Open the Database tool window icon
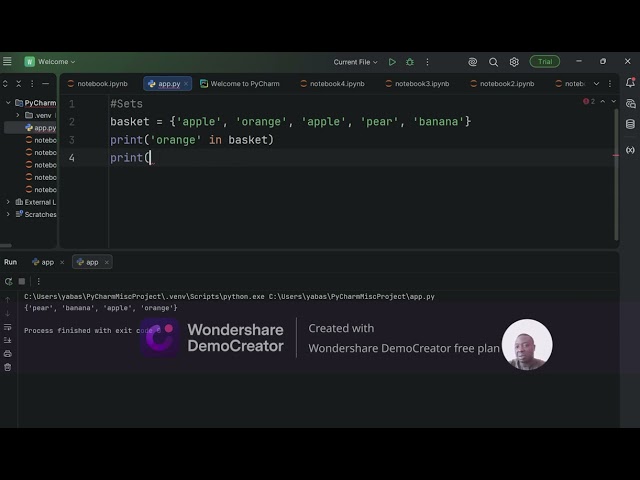 point(630,124)
